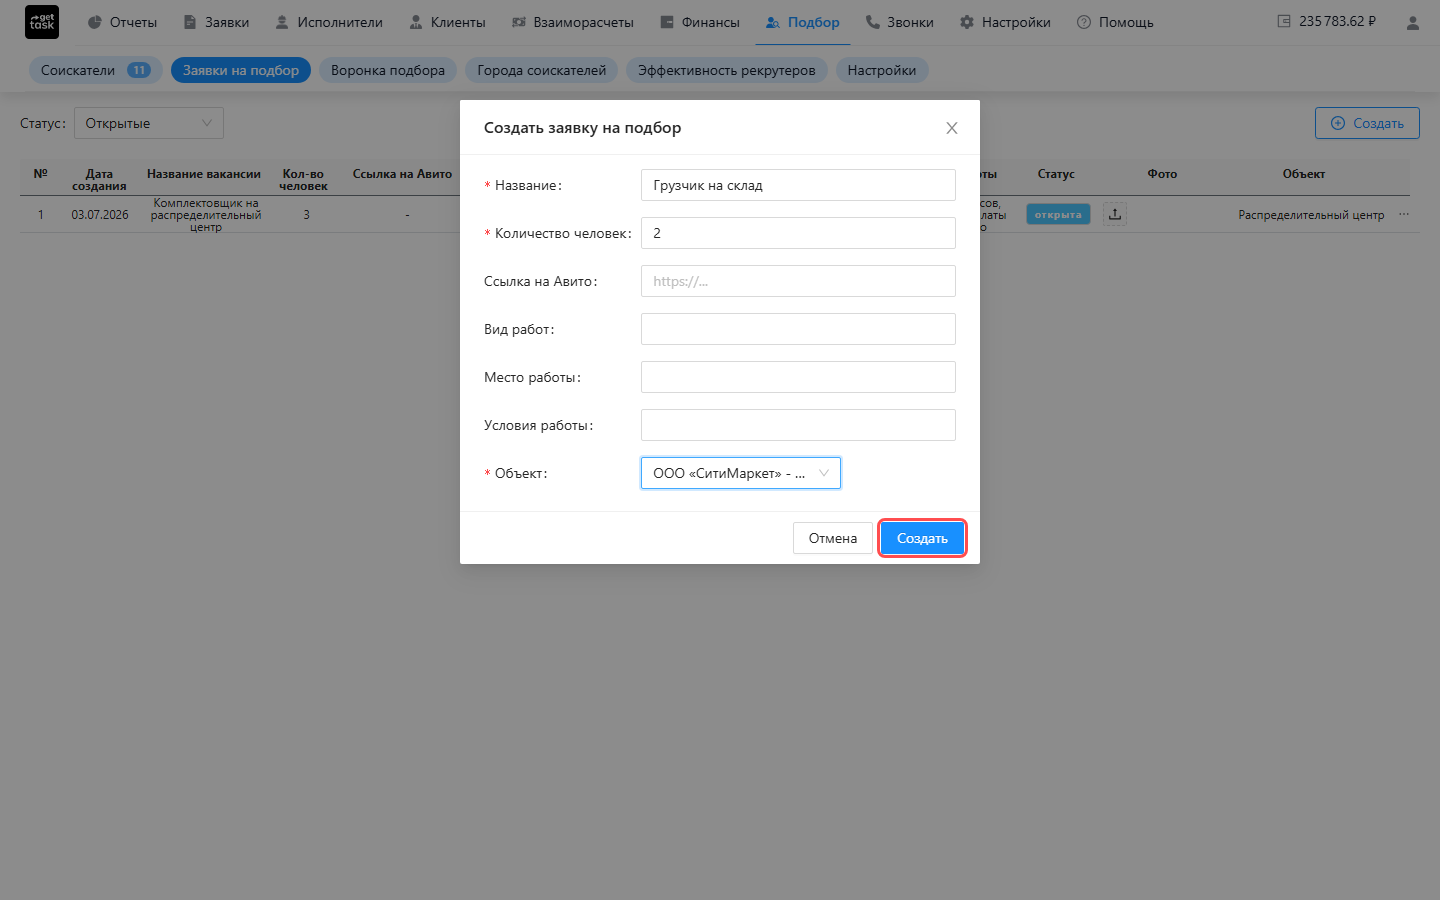Open the user profile icon
The image size is (1440, 900).
(x=1412, y=22)
